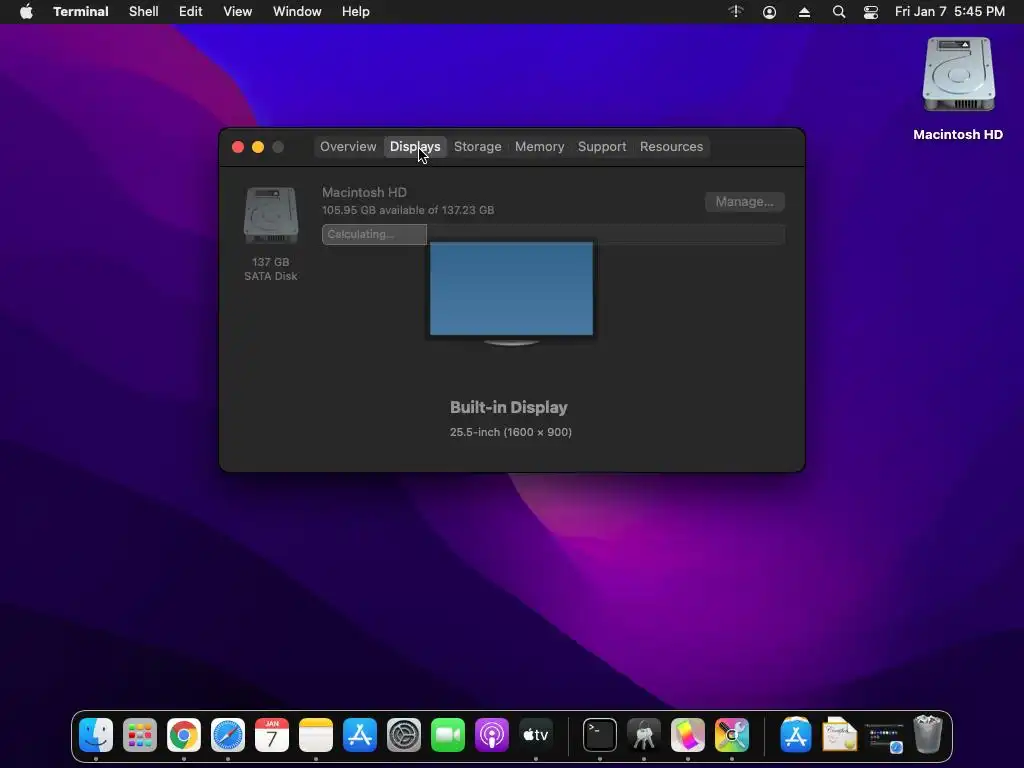Viewport: 1024px width, 768px height.
Task: Click the Manage... storage button
Action: tap(744, 202)
